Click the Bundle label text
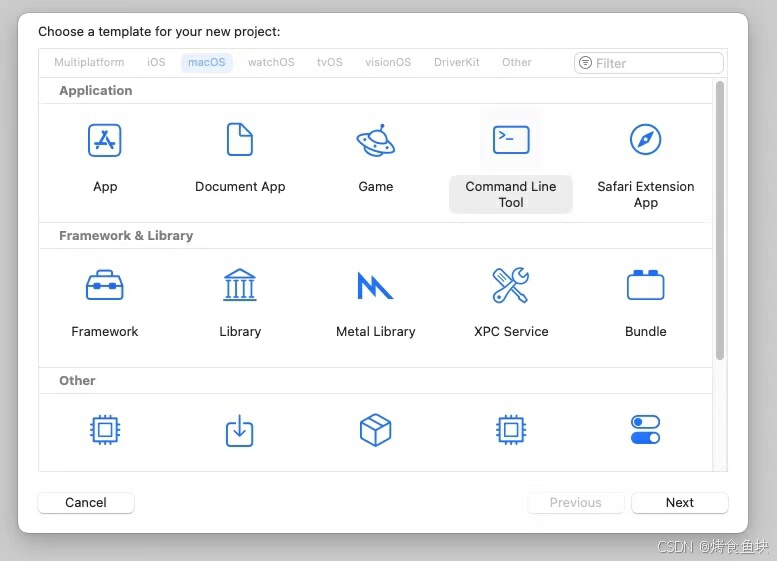777x561 pixels. click(x=645, y=332)
